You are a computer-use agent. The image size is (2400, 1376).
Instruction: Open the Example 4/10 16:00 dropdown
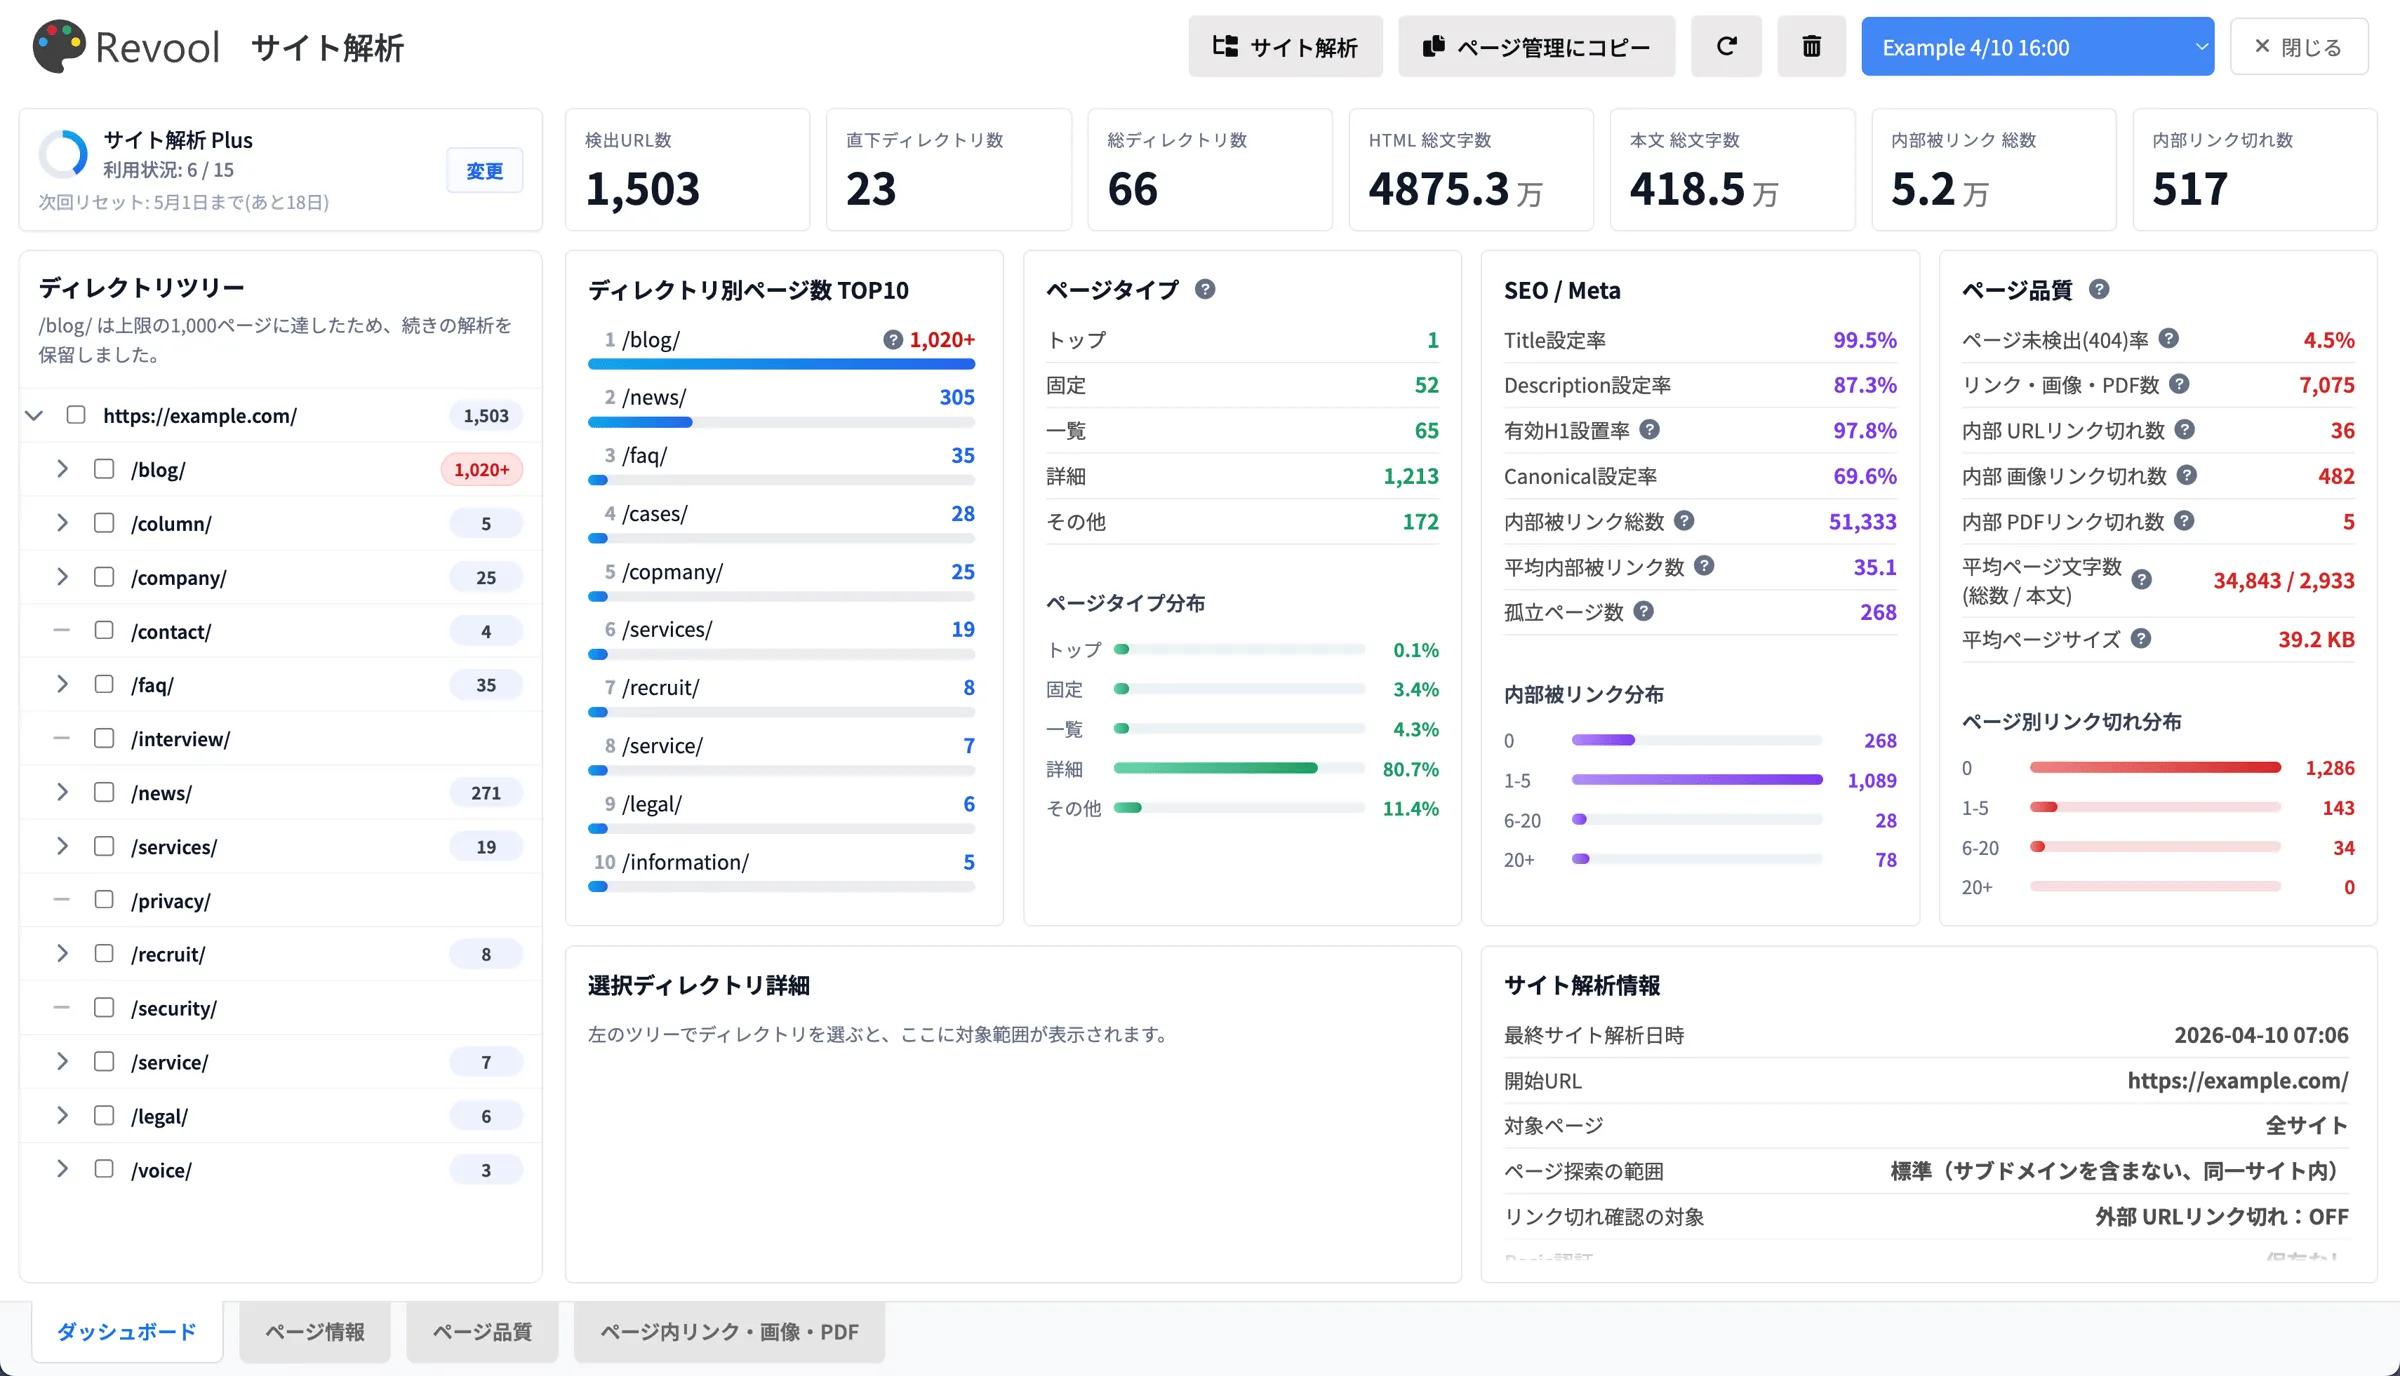pyautogui.click(x=2037, y=46)
